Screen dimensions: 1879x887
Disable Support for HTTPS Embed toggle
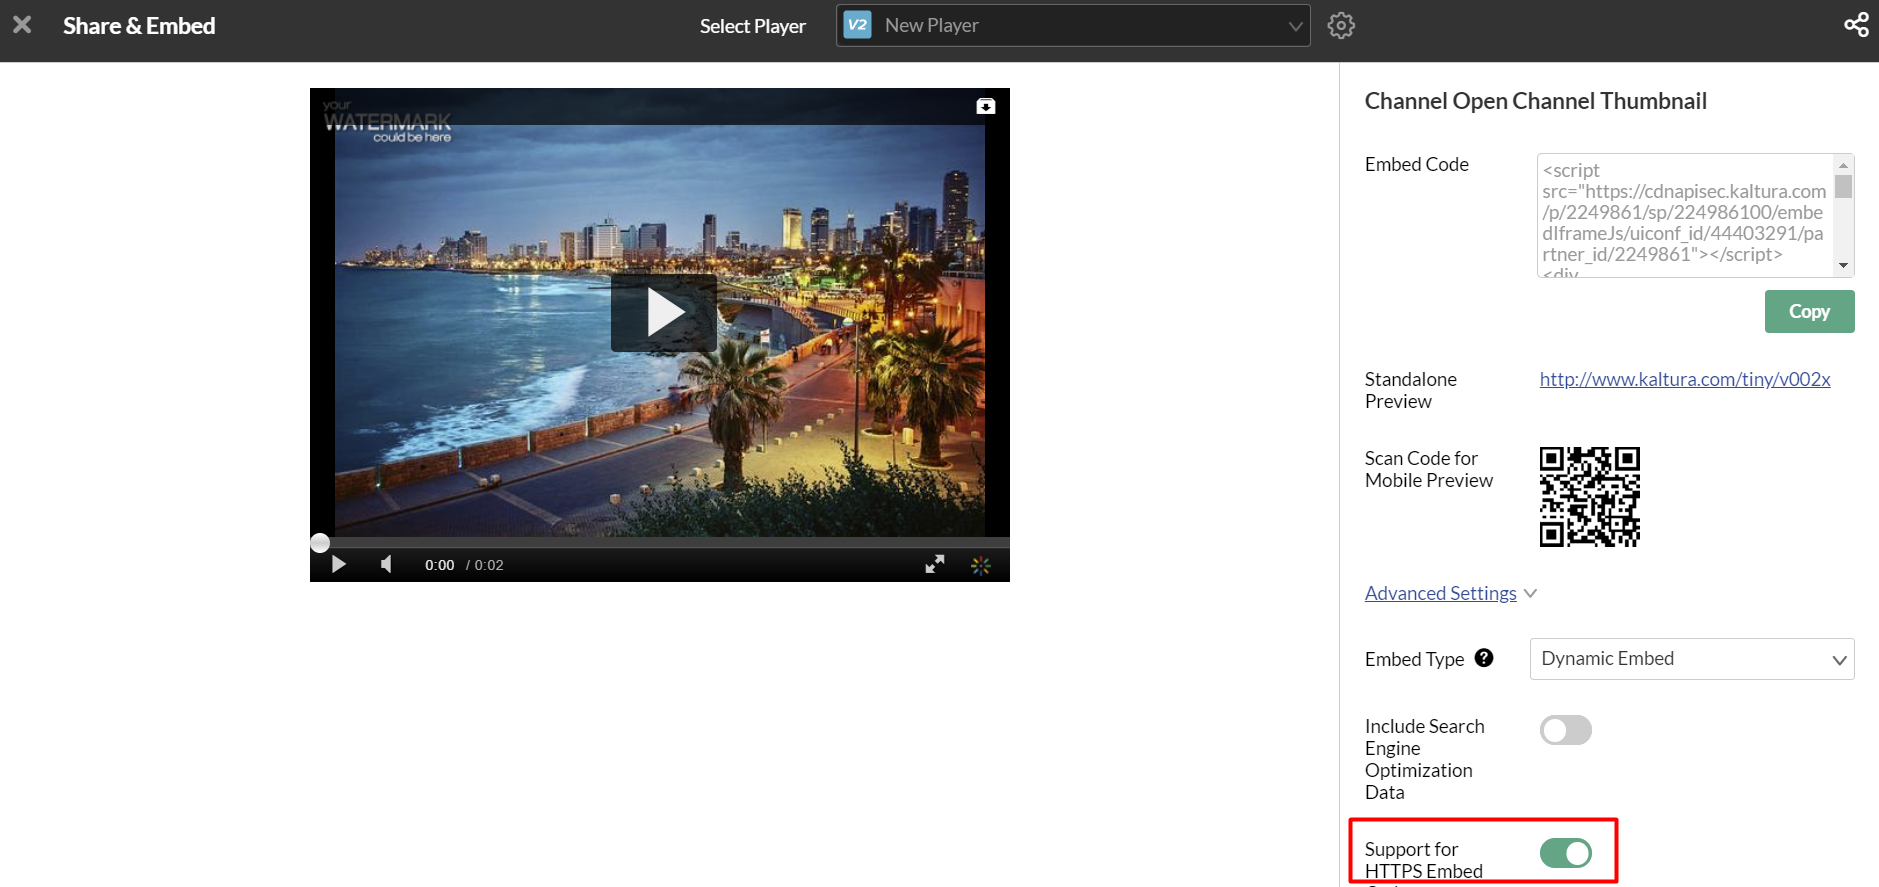(x=1566, y=853)
